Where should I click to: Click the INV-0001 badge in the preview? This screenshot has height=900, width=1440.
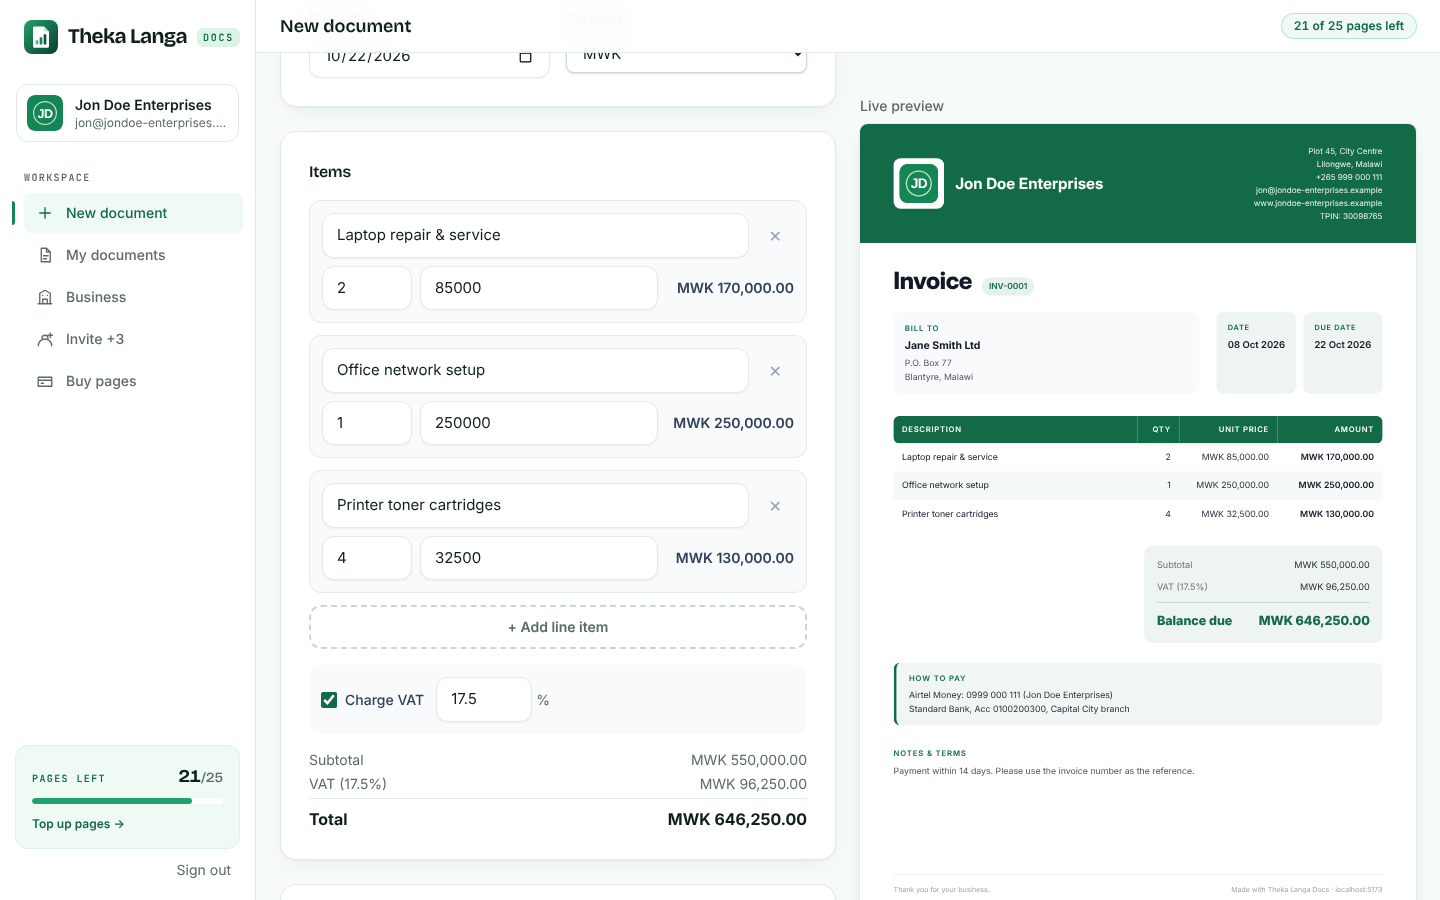click(1008, 286)
